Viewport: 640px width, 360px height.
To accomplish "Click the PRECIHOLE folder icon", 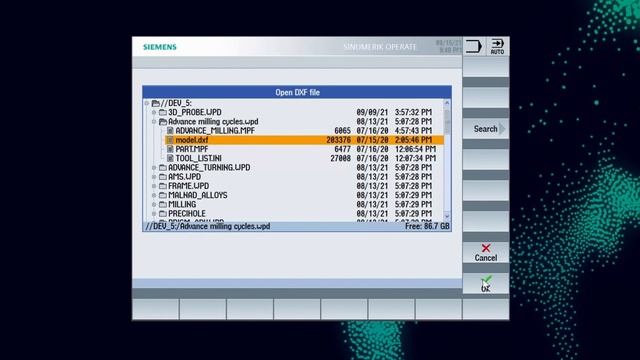I will click(x=163, y=214).
